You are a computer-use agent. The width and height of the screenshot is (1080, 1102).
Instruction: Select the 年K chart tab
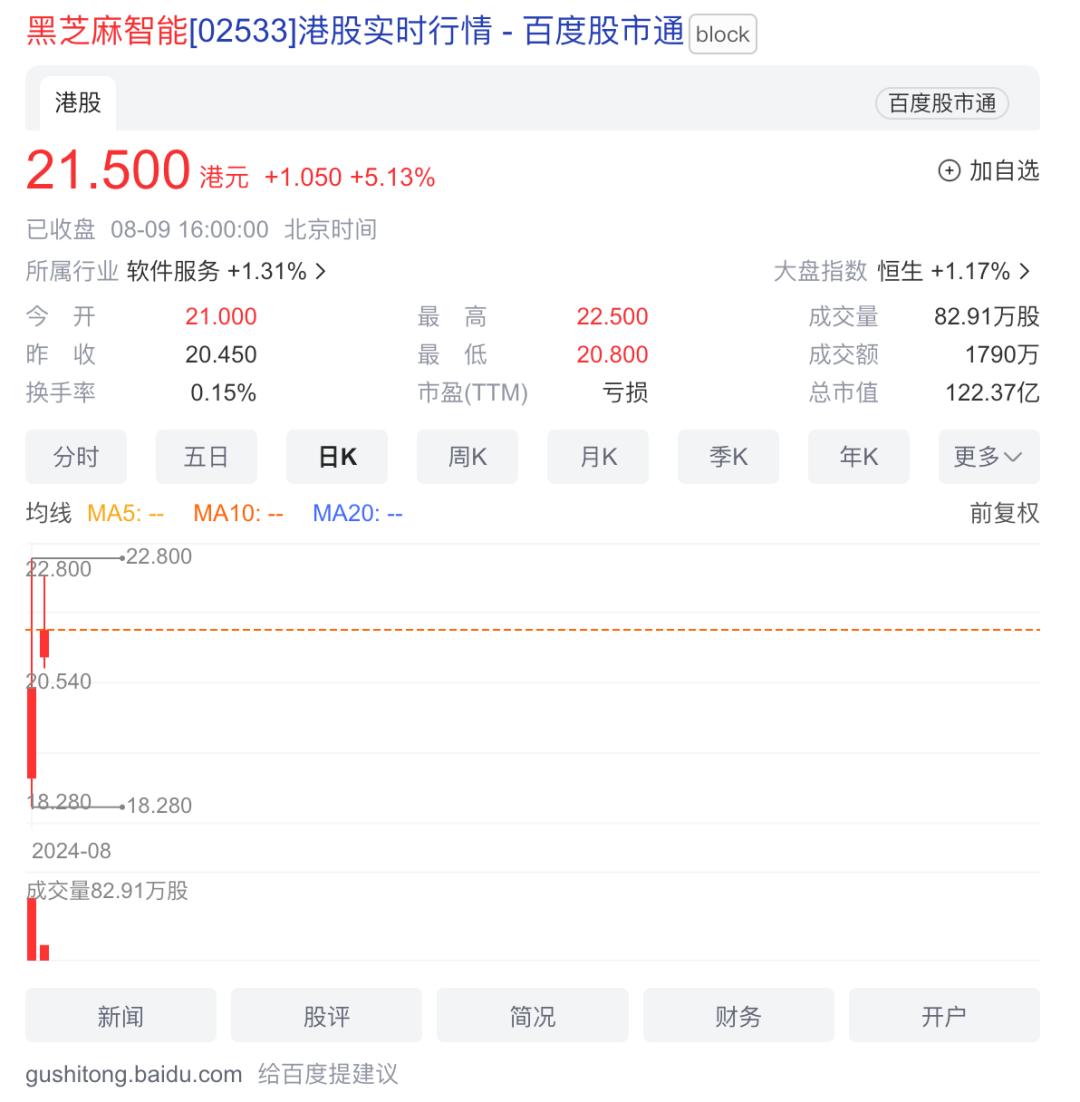859,457
